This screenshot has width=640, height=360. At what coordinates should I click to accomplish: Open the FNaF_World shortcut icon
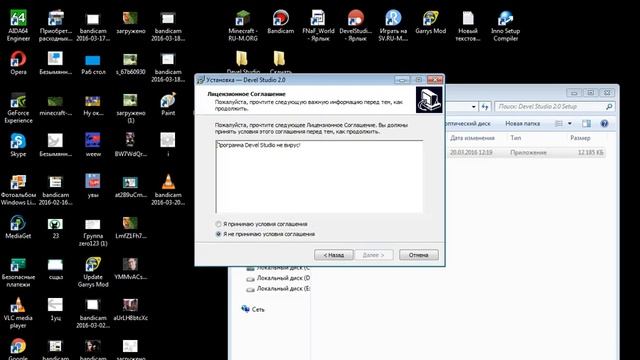tap(318, 25)
